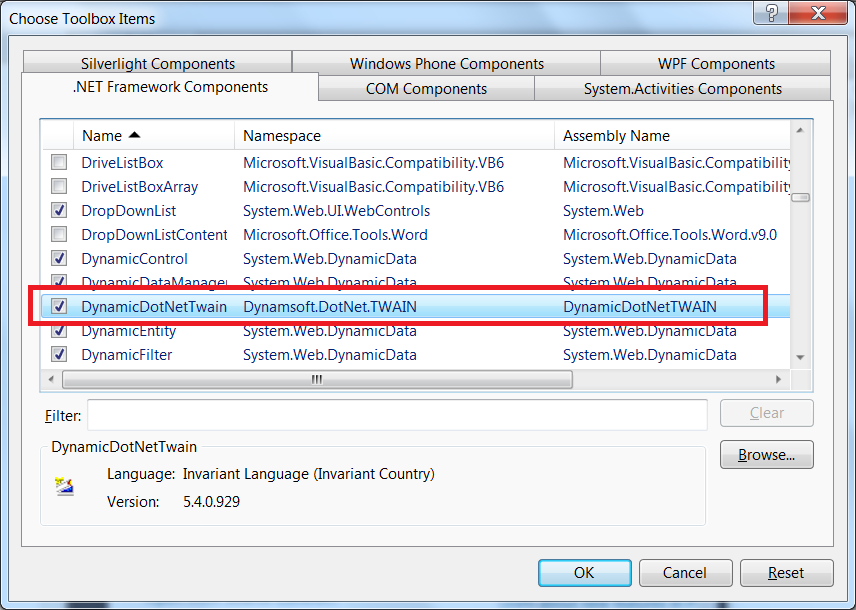Select the WPF Components tab
This screenshot has width=856, height=610.
click(x=716, y=64)
